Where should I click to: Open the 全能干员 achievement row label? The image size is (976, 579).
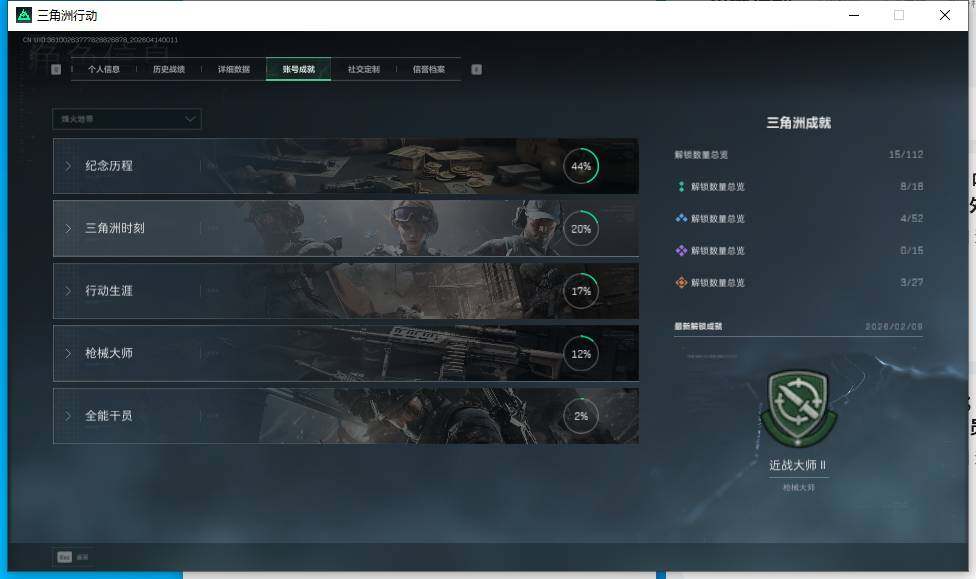[109, 415]
